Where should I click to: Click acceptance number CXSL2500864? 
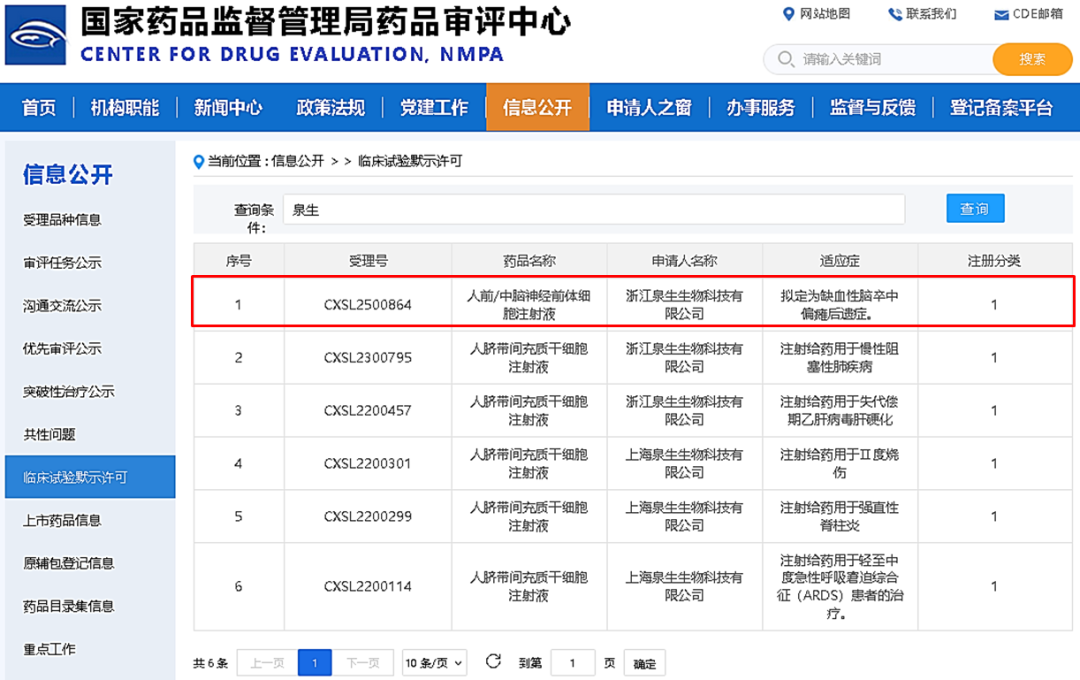(x=367, y=305)
